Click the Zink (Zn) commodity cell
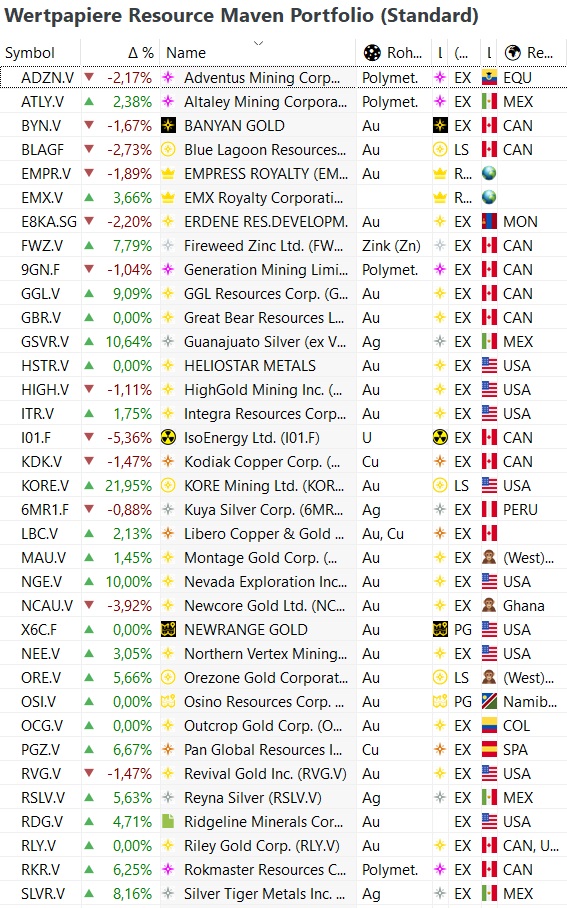 click(391, 246)
